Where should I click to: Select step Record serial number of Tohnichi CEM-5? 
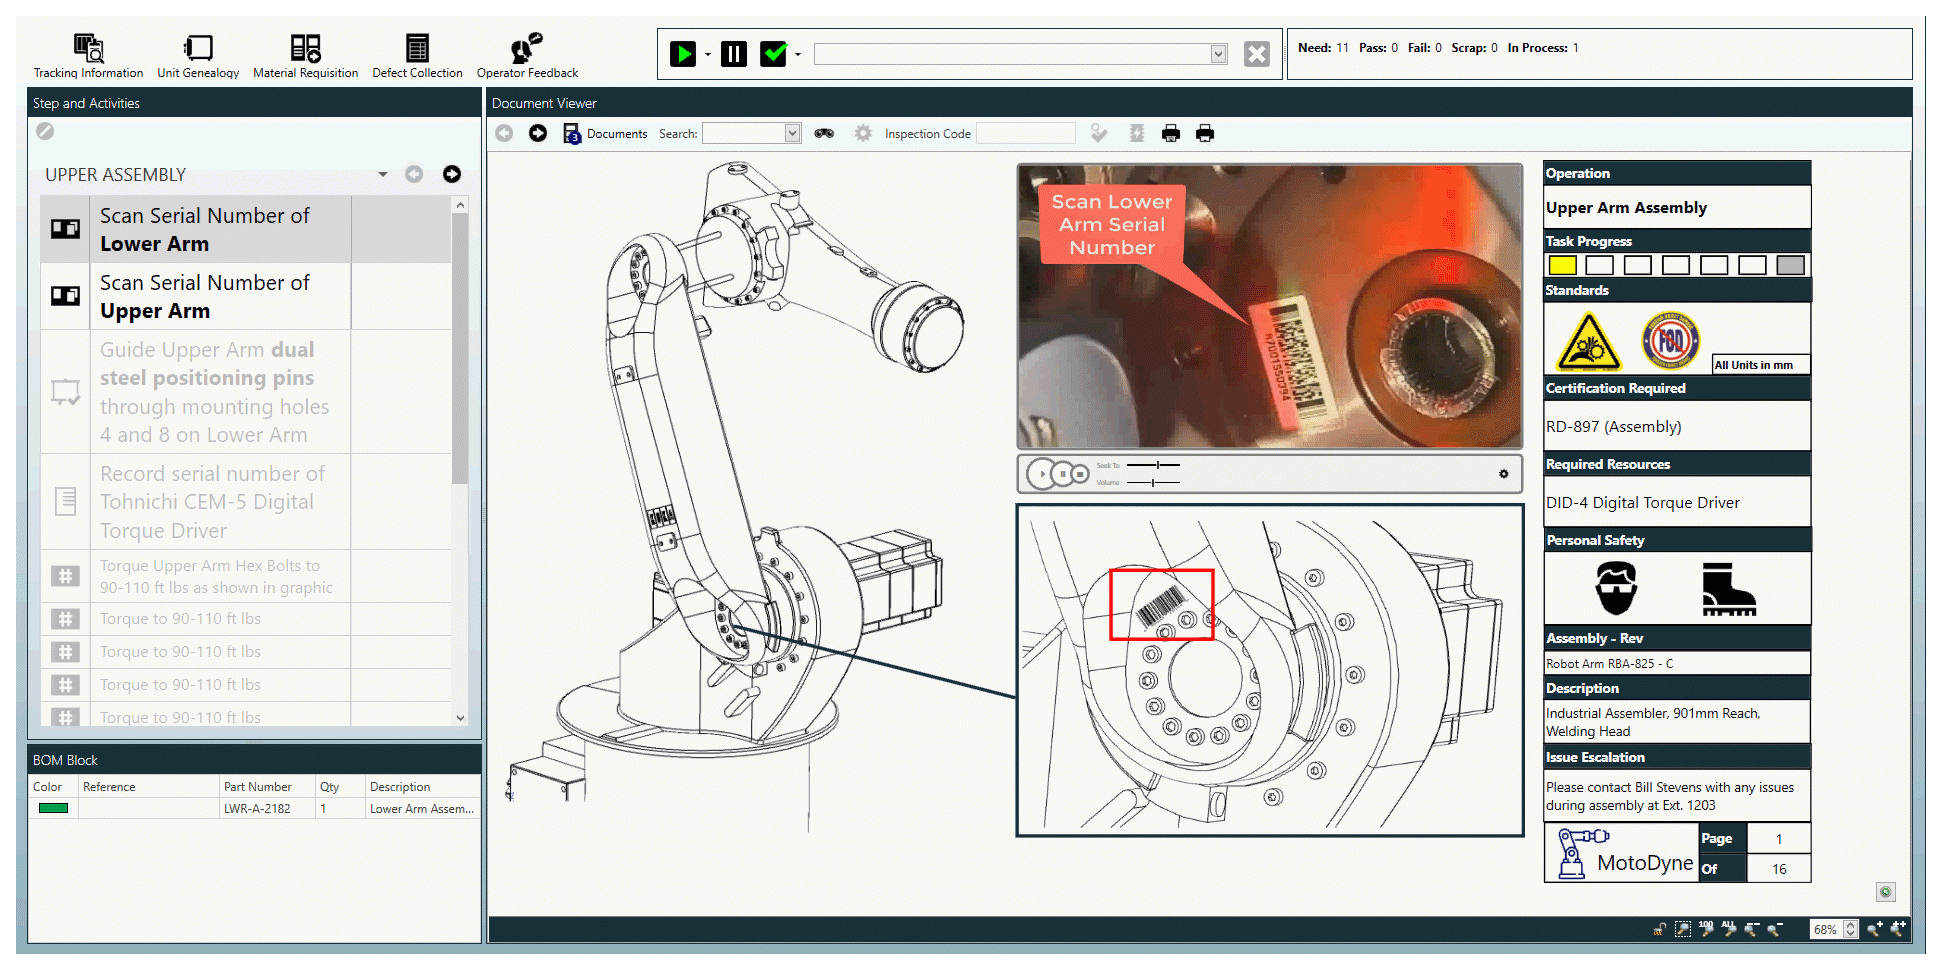click(x=245, y=502)
